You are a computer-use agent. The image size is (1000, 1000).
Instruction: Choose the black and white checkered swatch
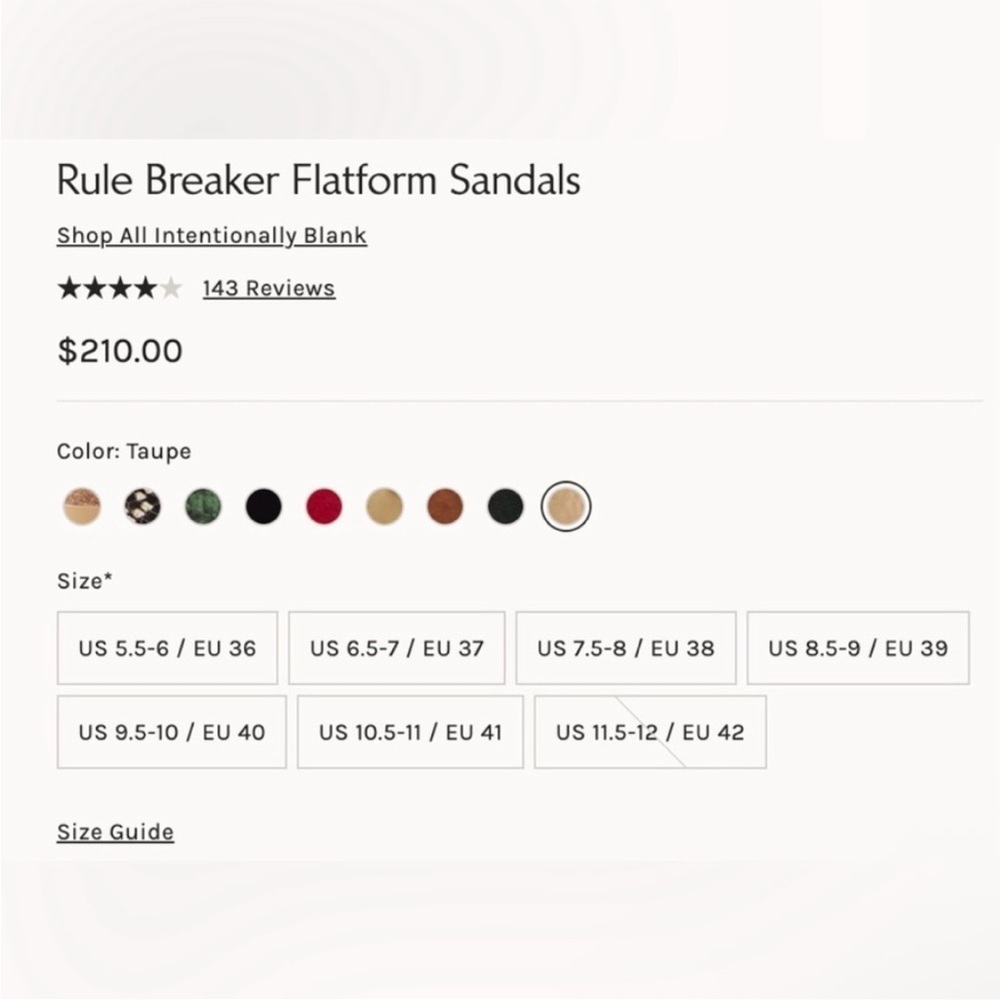142,506
